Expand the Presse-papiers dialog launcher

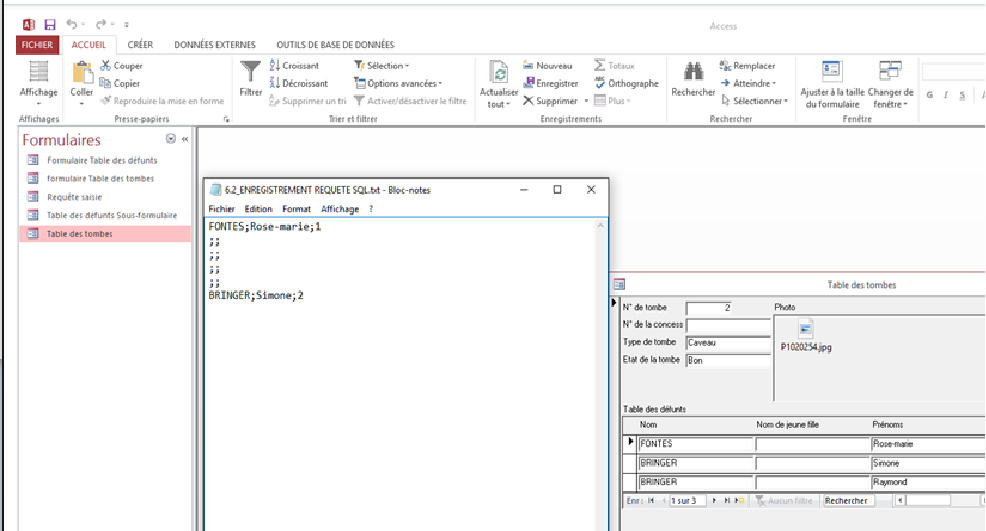[226, 119]
